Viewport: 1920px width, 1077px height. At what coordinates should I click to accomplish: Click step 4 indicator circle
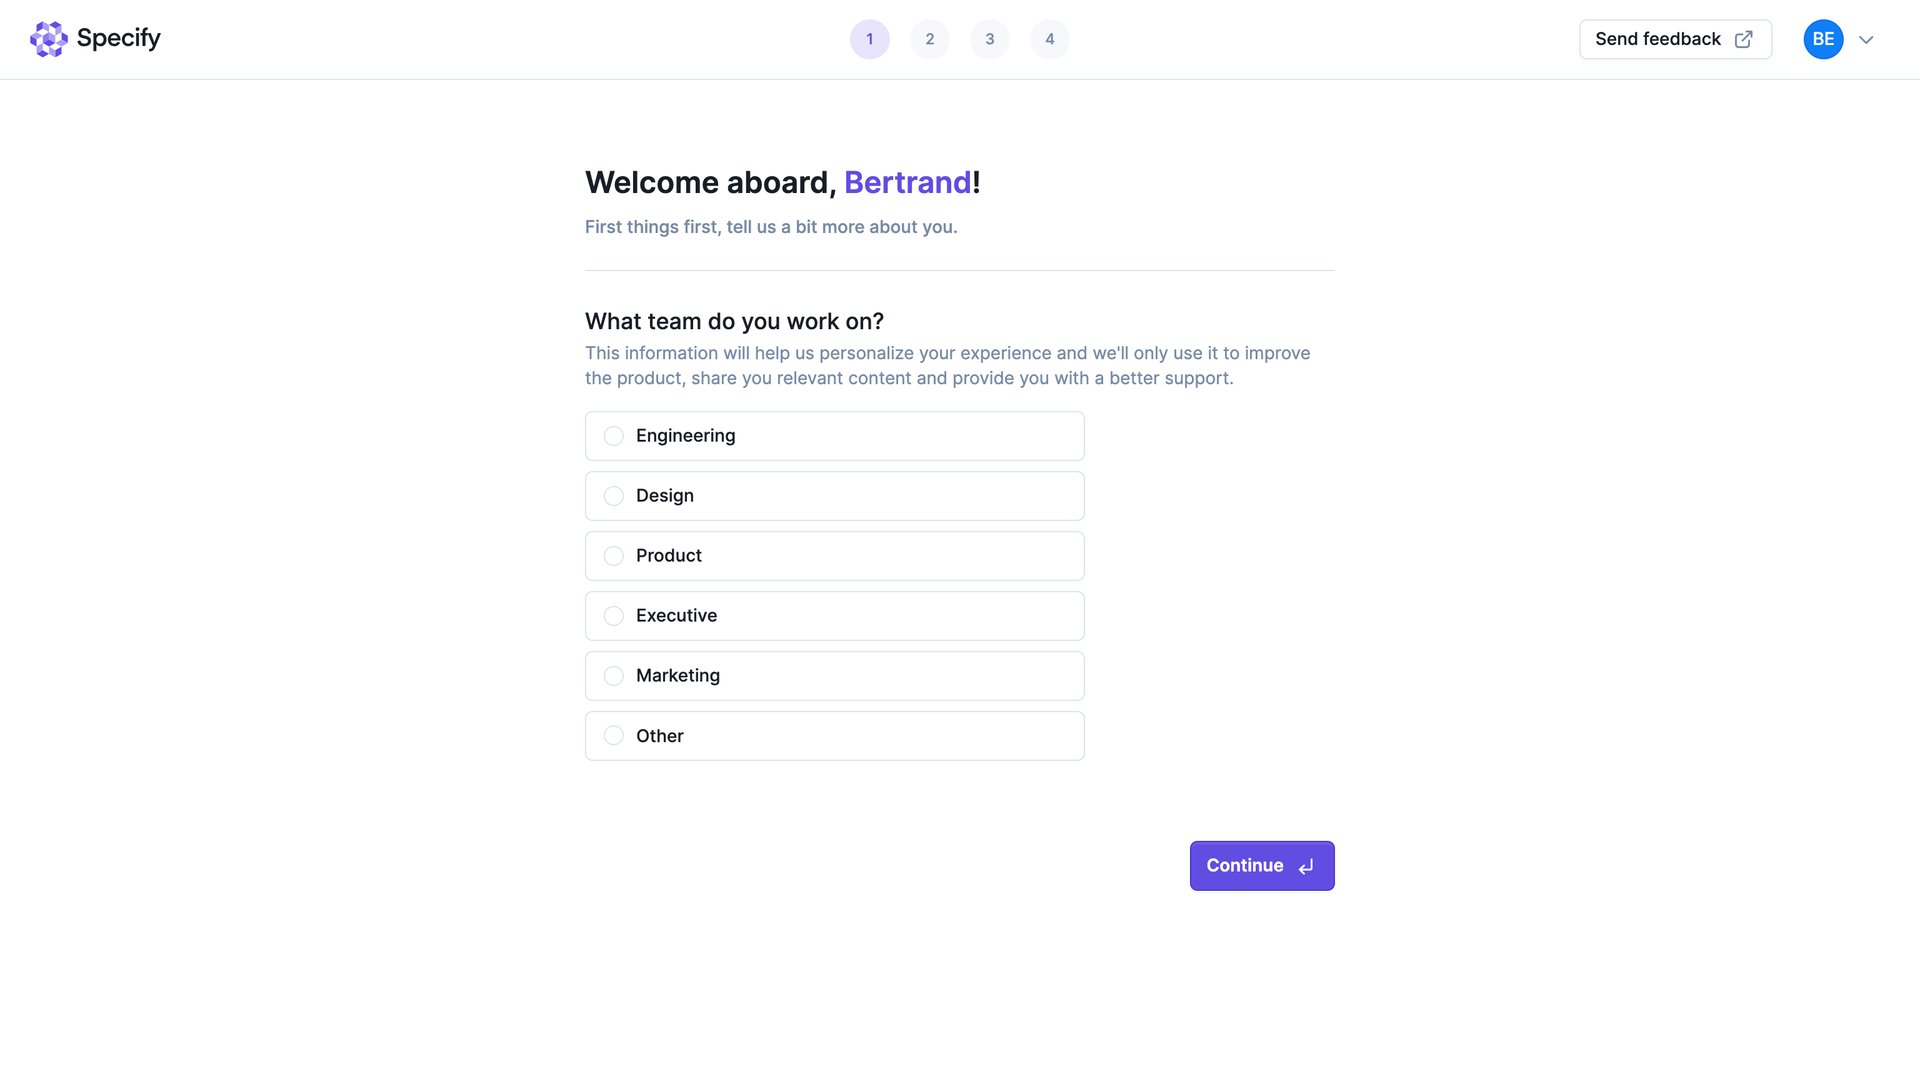point(1050,39)
